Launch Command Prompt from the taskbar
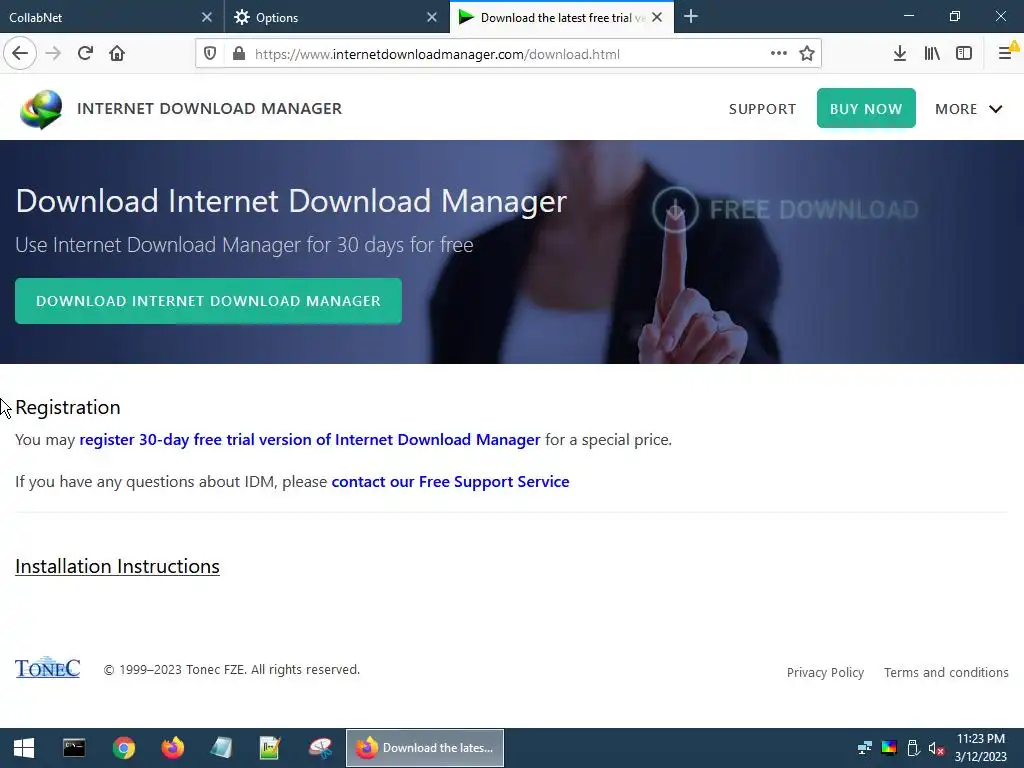 click(74, 748)
